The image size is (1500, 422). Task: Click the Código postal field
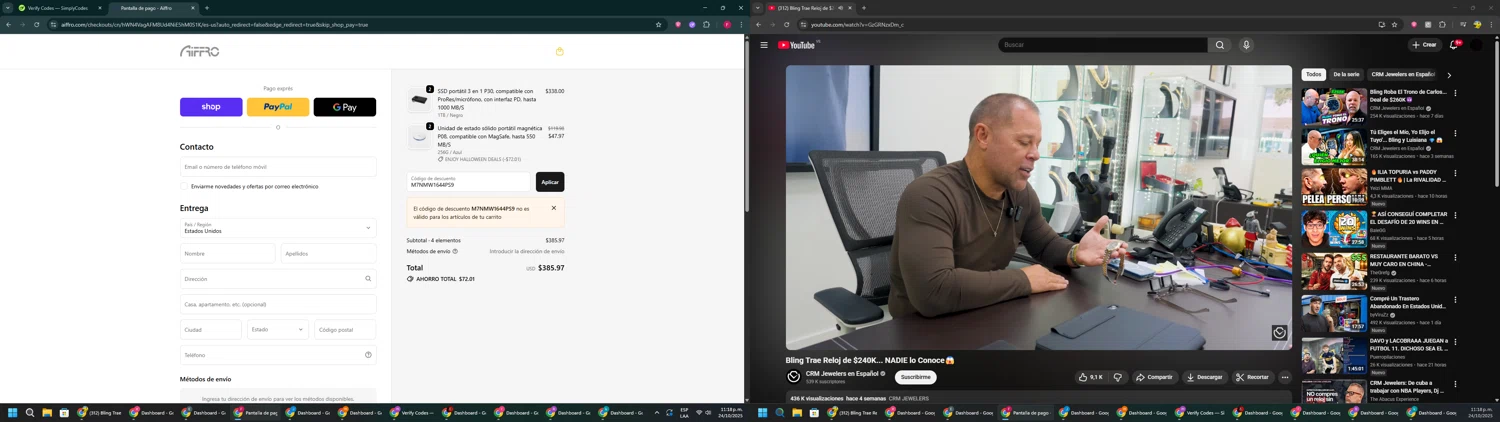point(345,329)
